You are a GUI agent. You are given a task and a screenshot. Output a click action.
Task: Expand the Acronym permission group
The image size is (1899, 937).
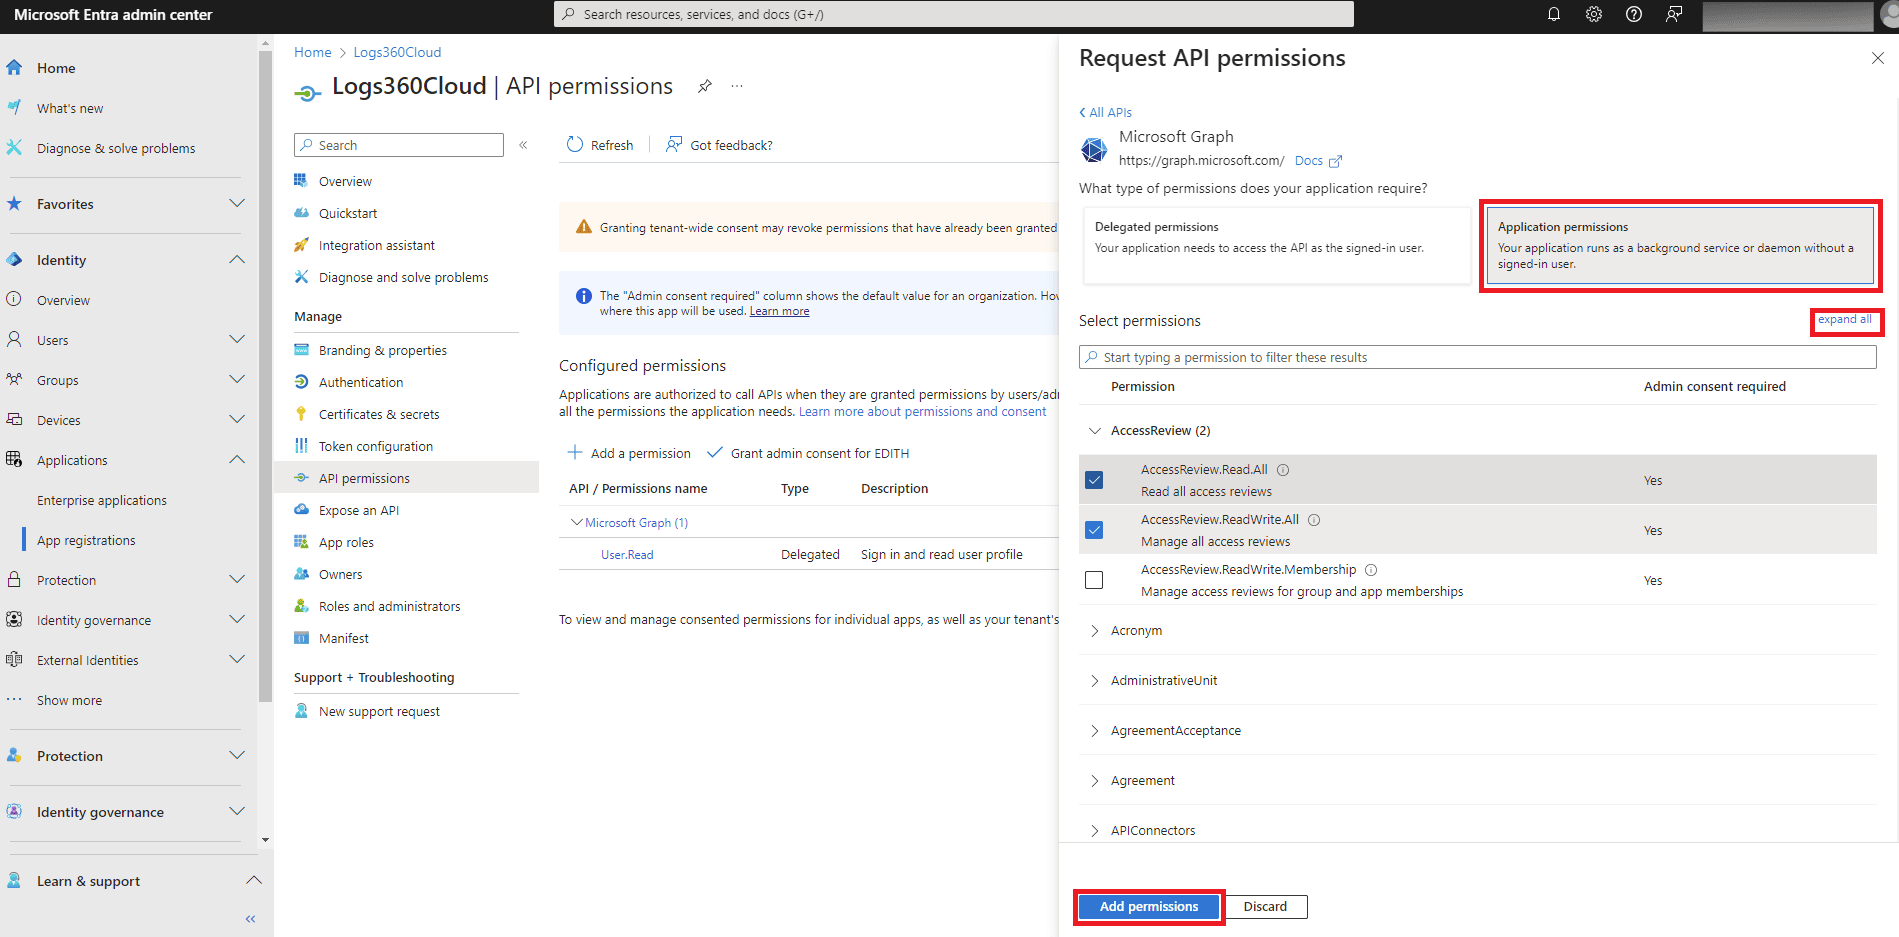coord(1095,630)
